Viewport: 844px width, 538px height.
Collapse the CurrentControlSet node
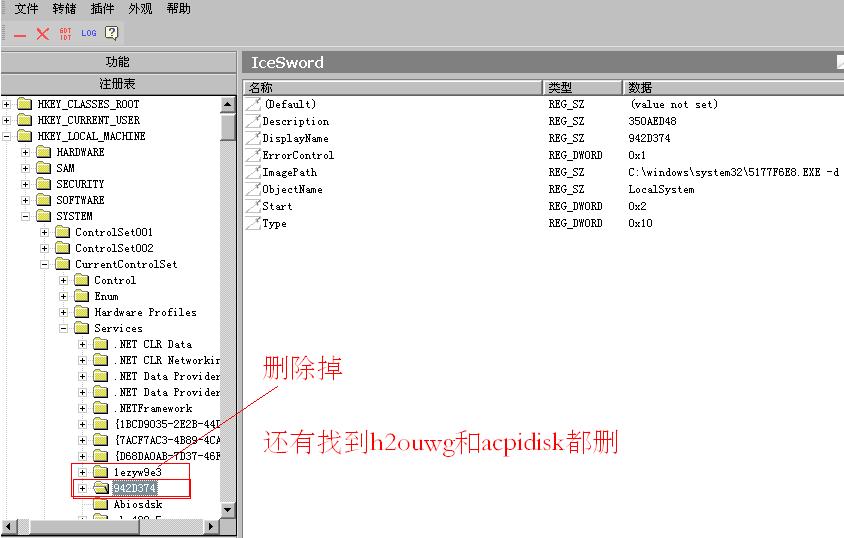point(45,264)
